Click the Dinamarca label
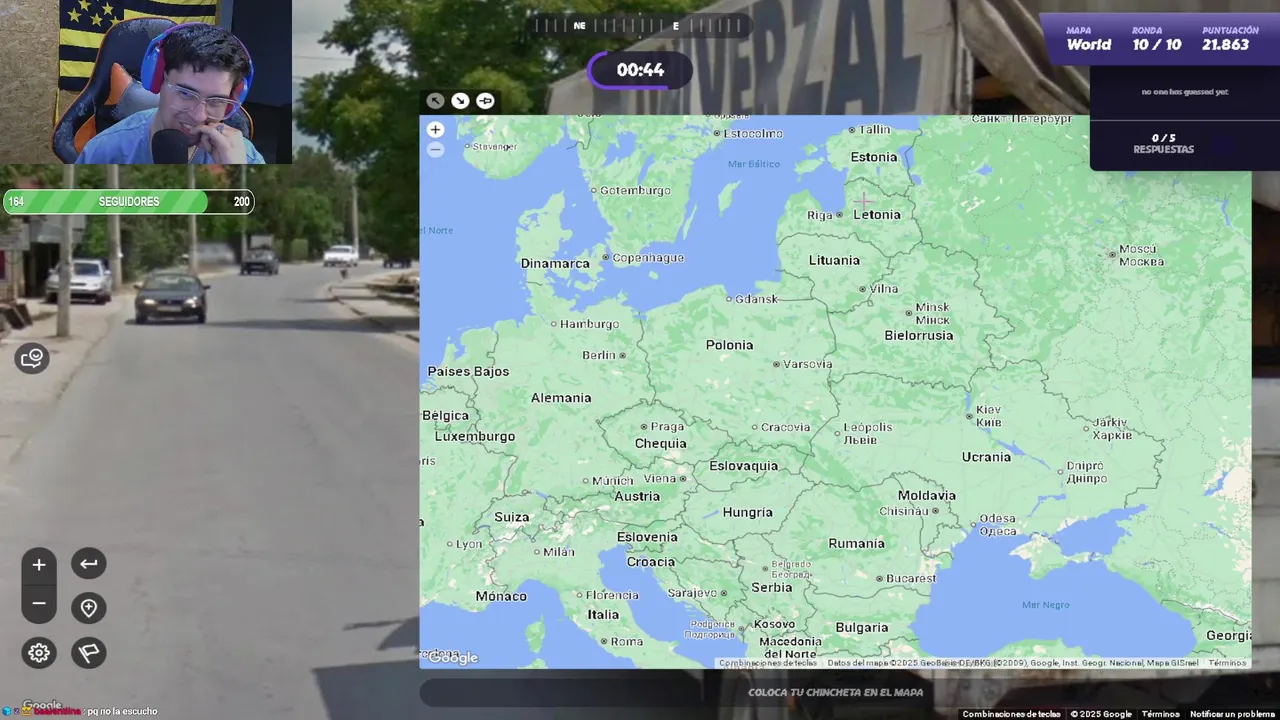1280x720 pixels. [x=555, y=264]
